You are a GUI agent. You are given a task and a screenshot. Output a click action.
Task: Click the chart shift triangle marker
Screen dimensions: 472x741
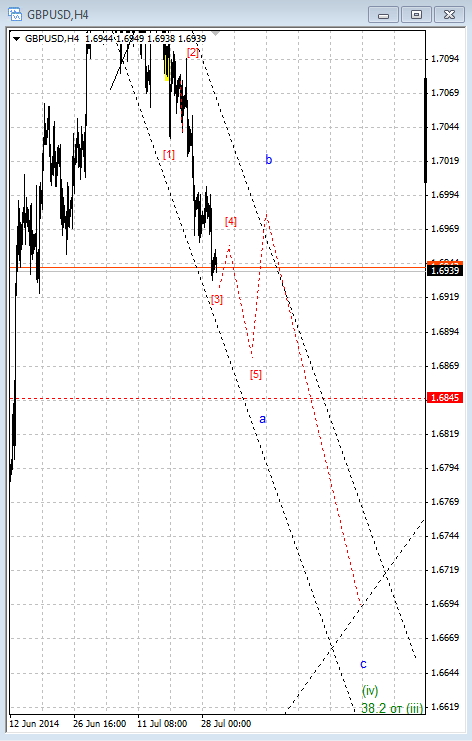[x=215, y=34]
